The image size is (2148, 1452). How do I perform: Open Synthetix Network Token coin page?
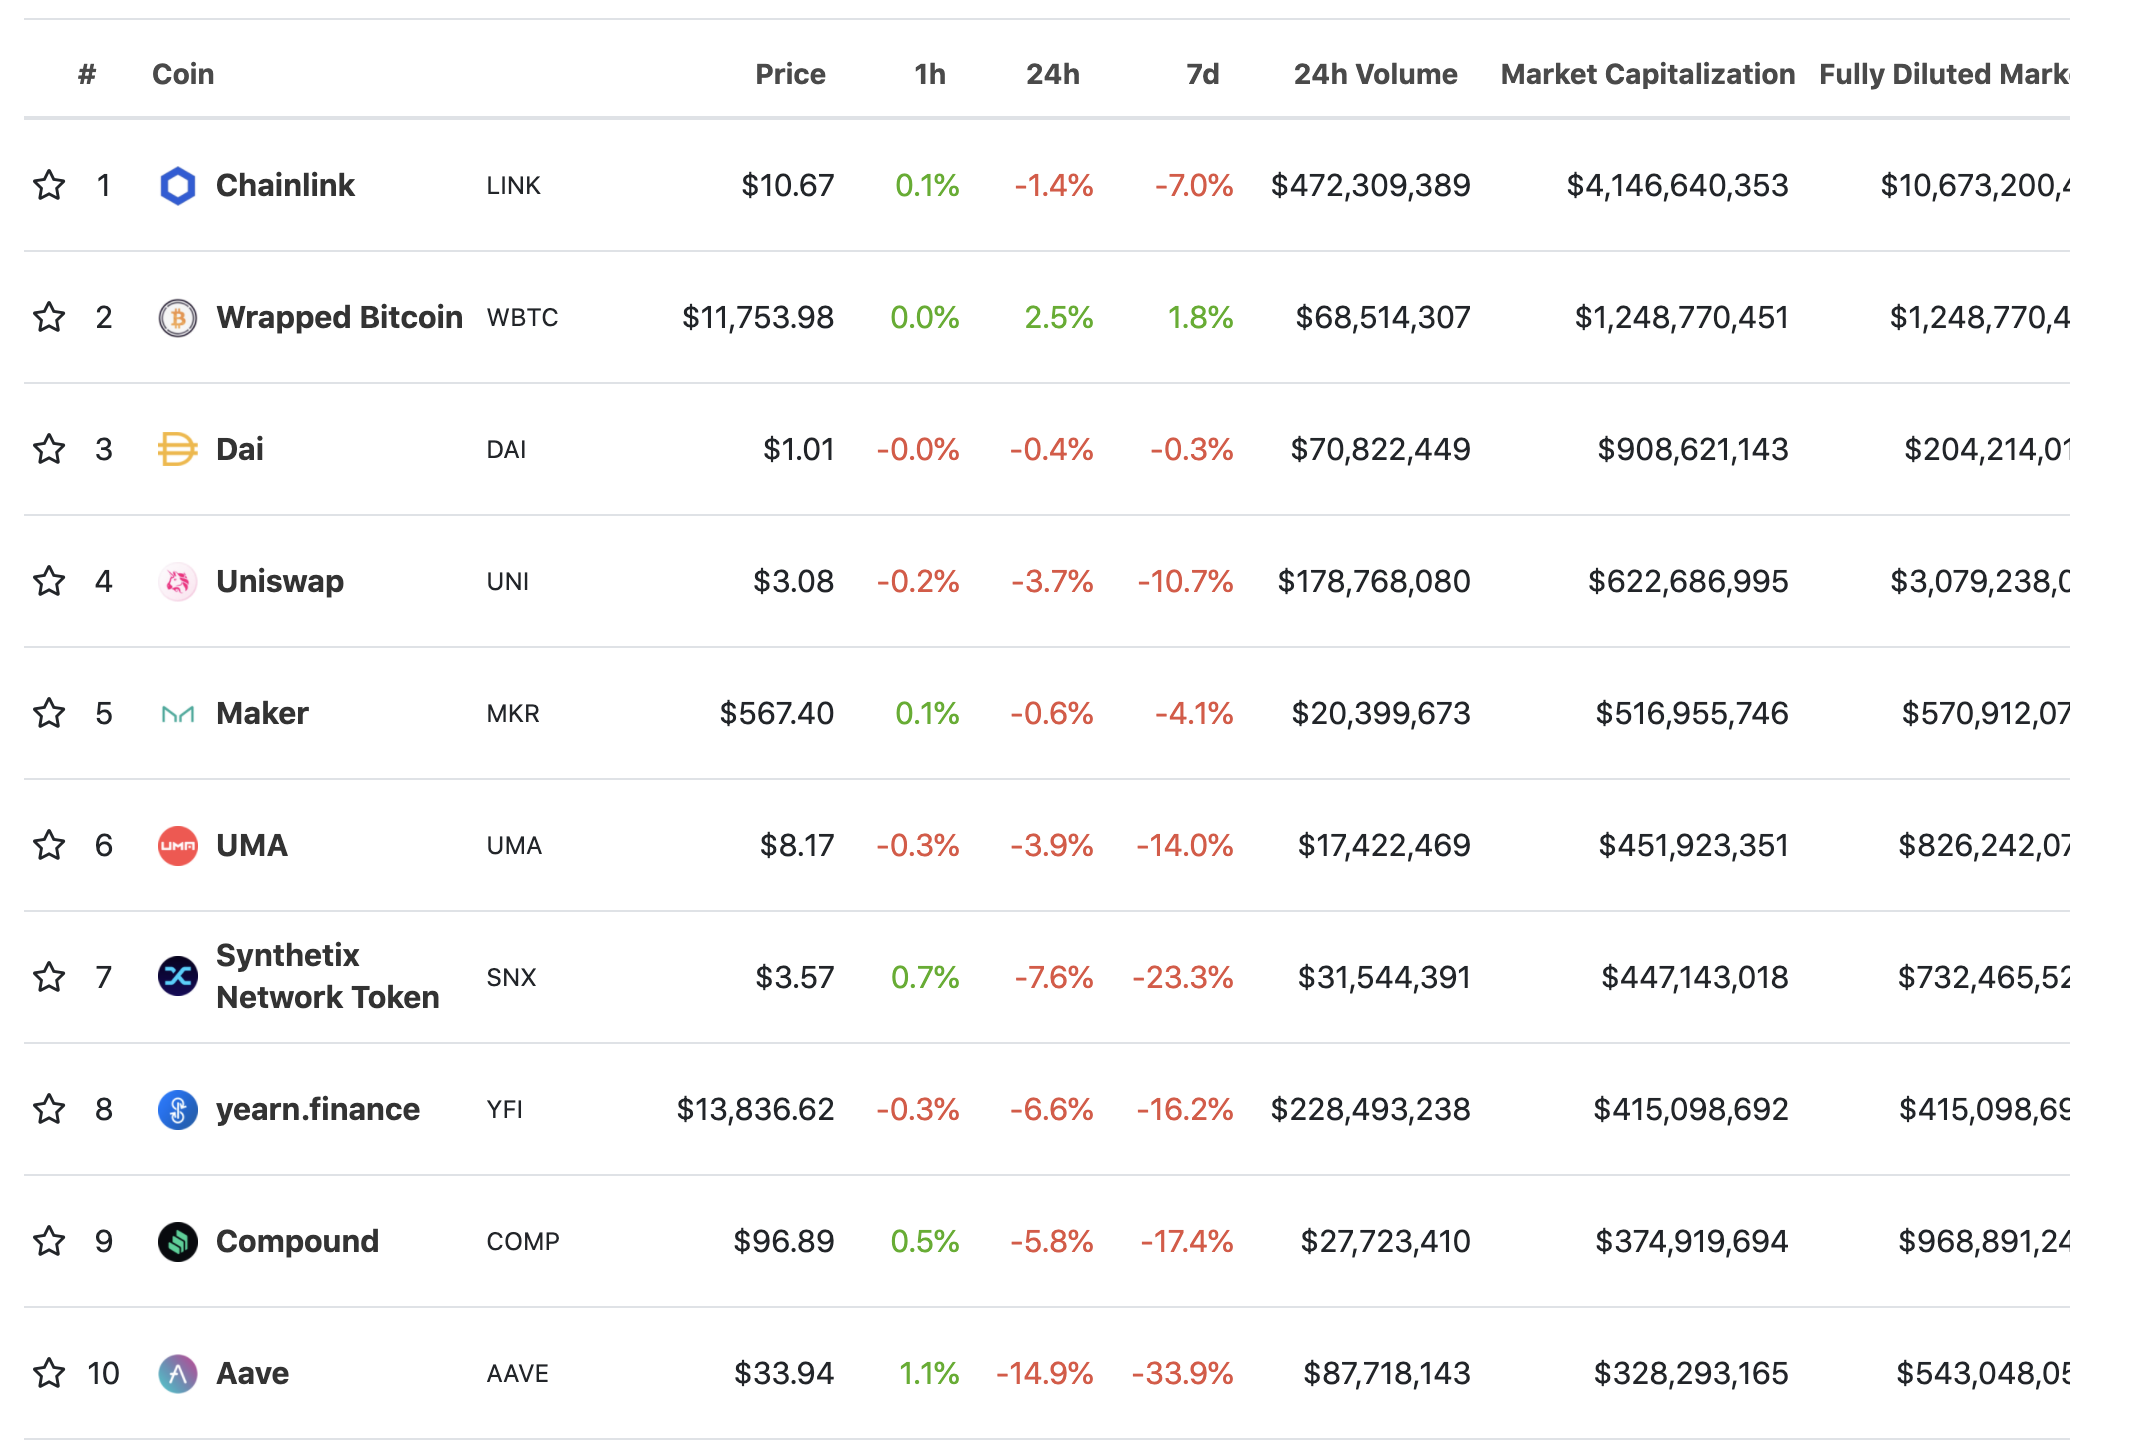(327, 976)
